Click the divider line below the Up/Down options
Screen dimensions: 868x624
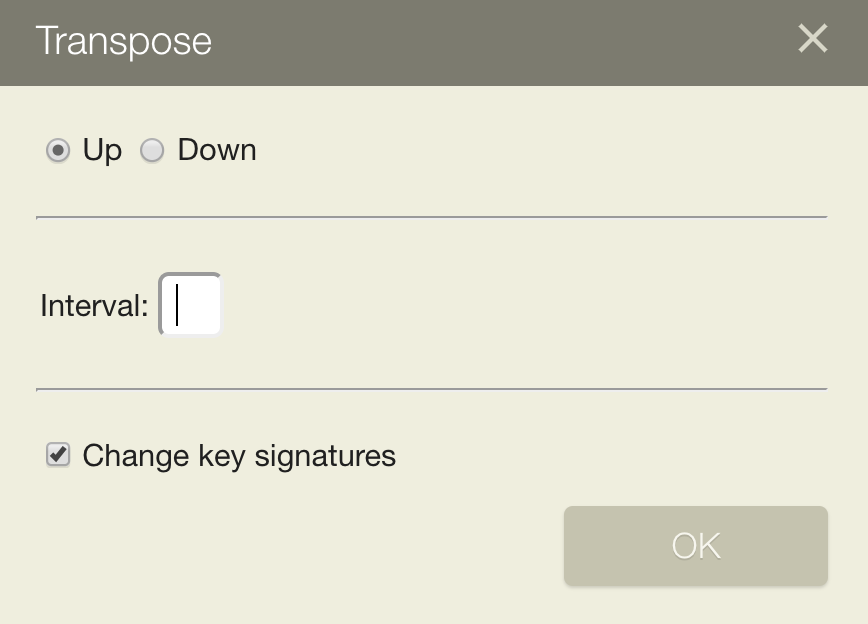pos(431,216)
